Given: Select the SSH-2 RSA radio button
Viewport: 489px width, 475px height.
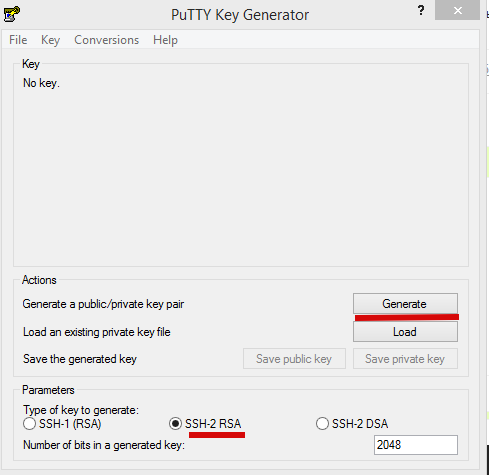Looking at the screenshot, I should point(175,424).
